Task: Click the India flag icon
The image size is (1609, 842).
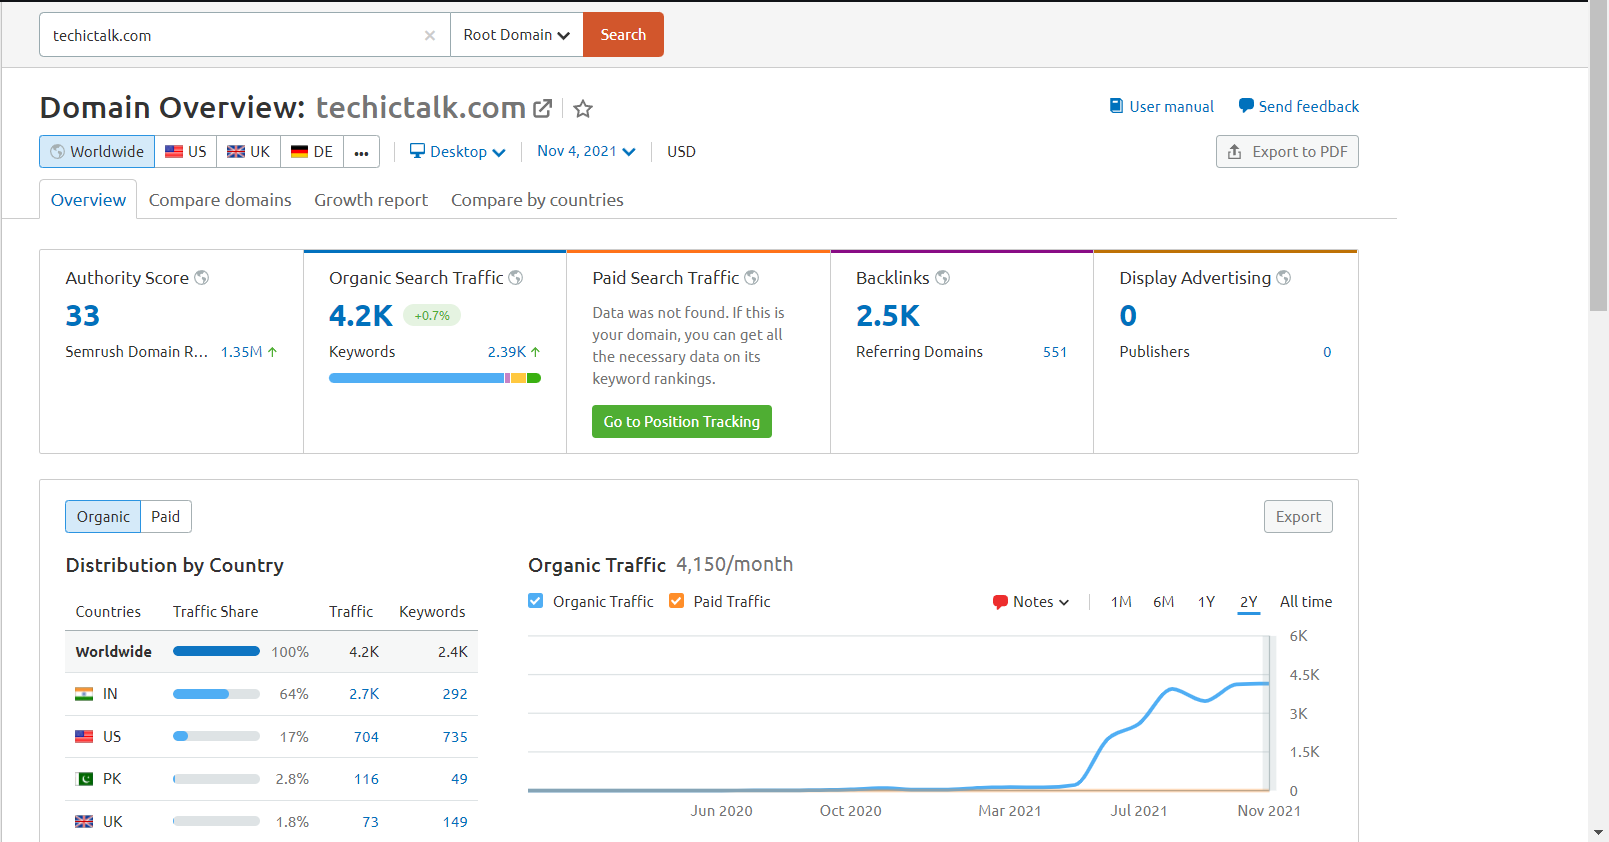Action: tap(84, 694)
